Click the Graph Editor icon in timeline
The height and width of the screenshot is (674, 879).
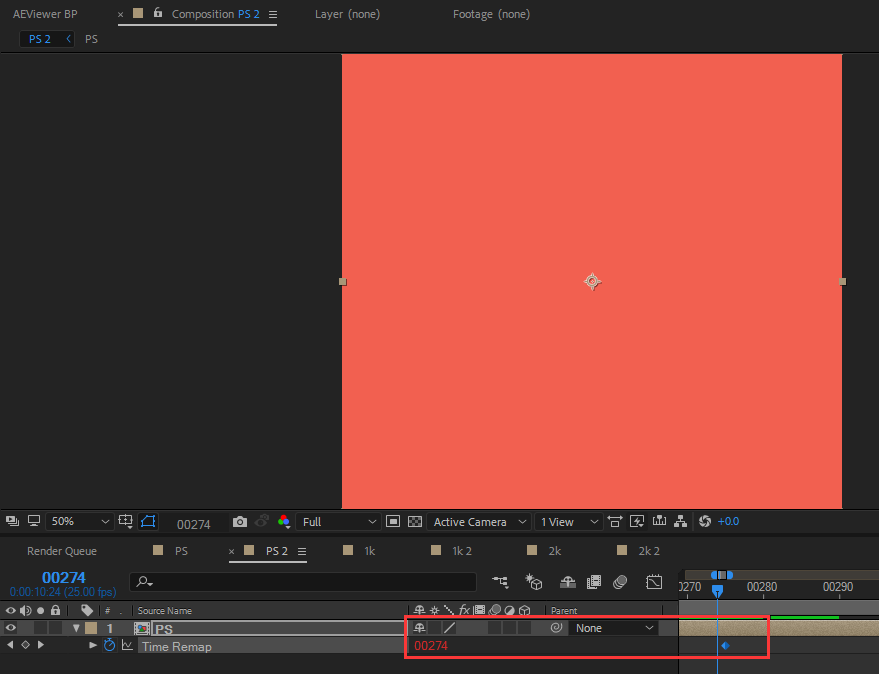tap(654, 582)
